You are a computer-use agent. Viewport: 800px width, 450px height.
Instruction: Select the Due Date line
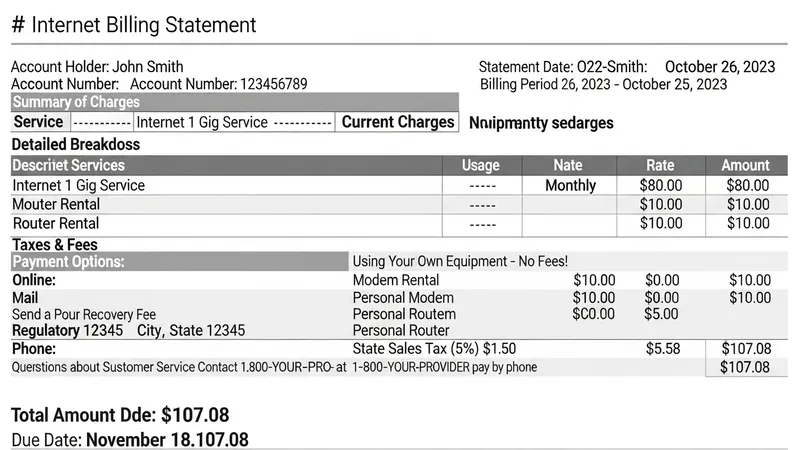click(129, 439)
